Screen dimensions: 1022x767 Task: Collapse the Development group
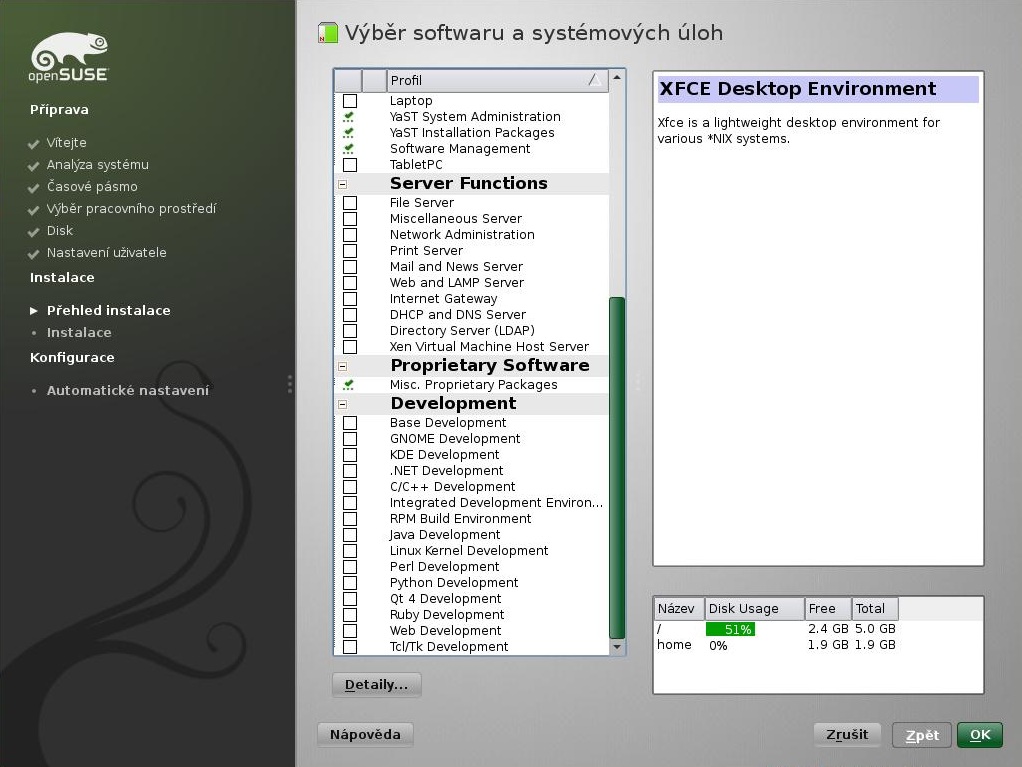pos(343,404)
